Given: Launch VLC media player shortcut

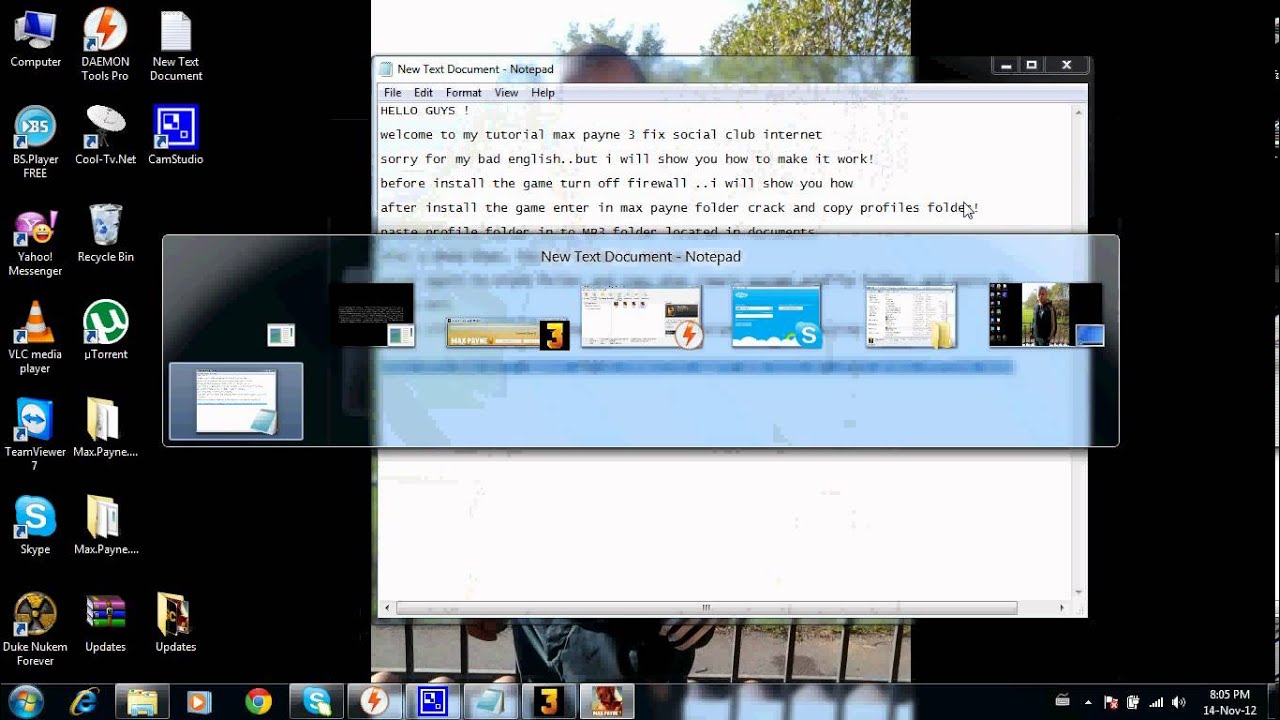Looking at the screenshot, I should coord(35,337).
